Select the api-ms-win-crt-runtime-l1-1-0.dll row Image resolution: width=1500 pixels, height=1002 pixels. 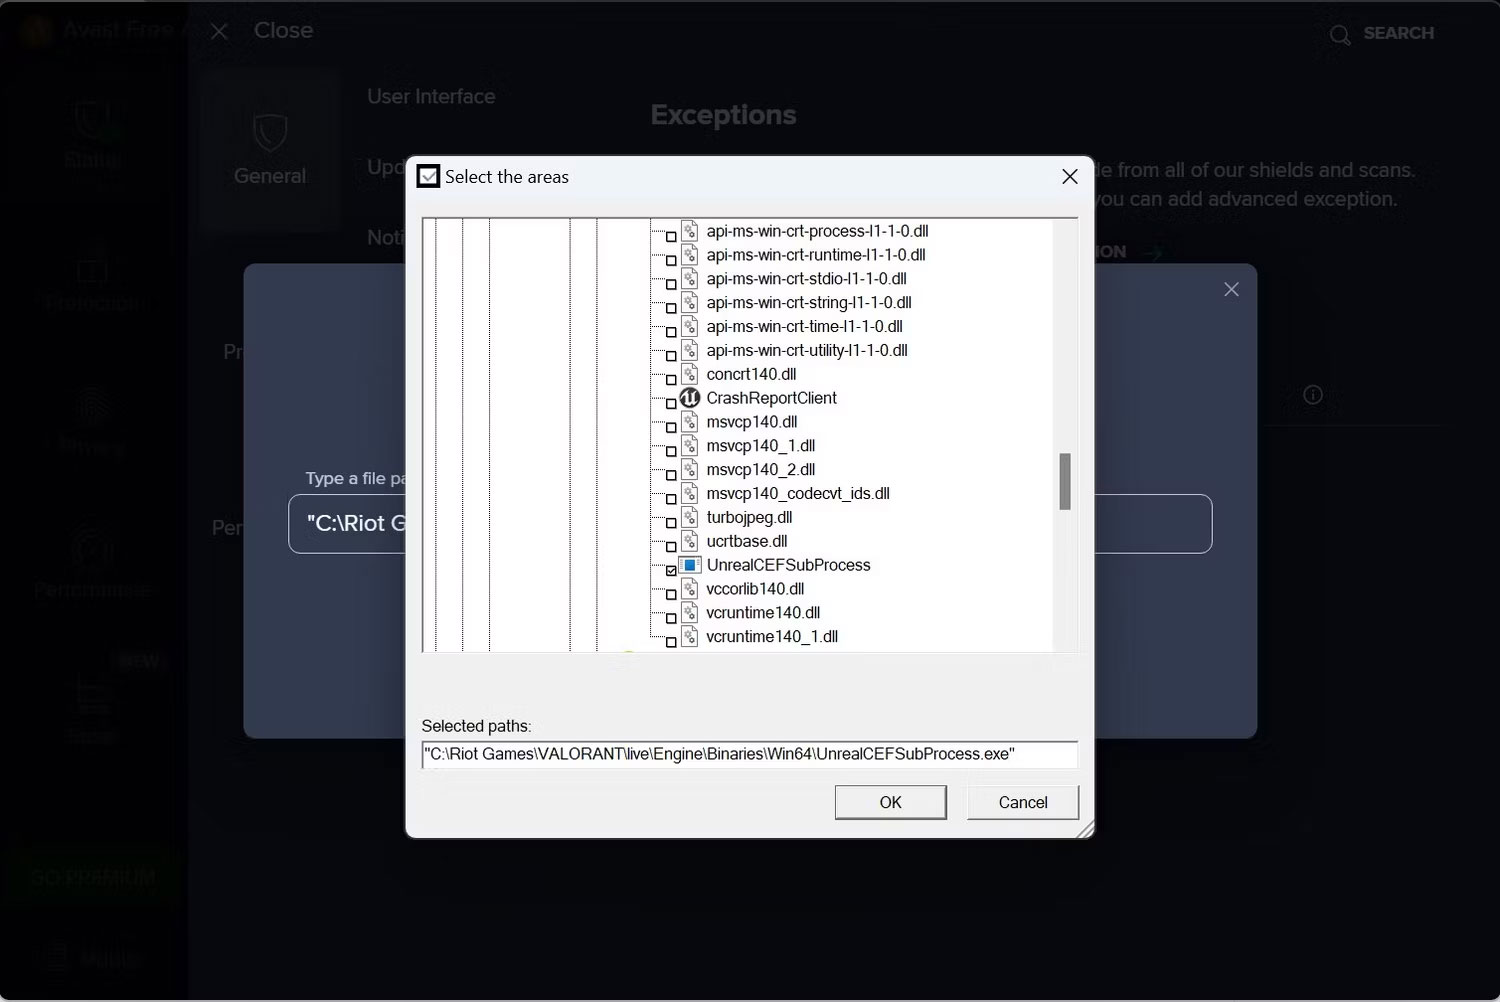tap(816, 255)
